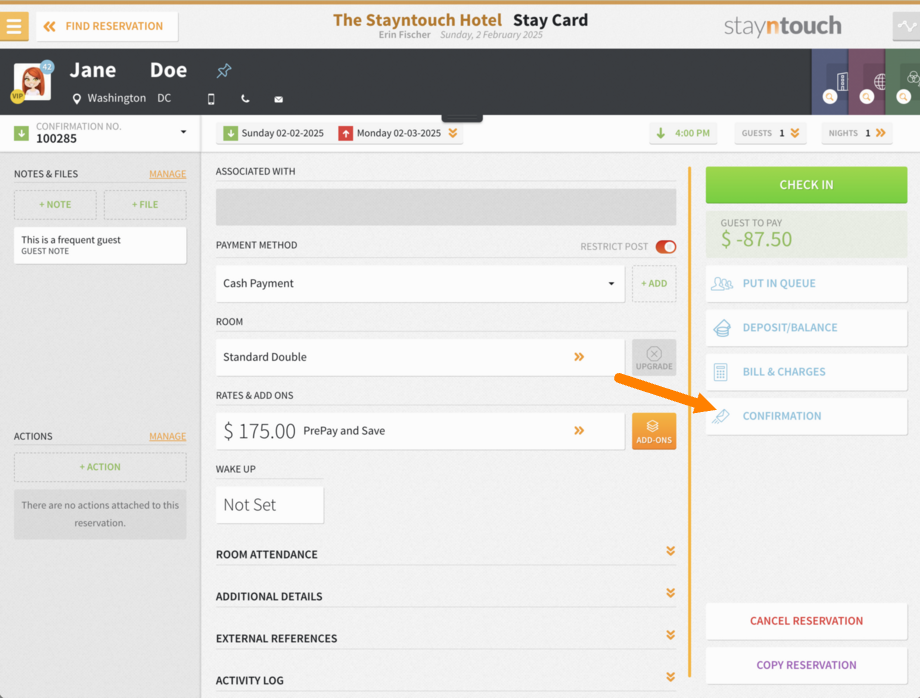Add a payment method
This screenshot has width=920, height=698.
tap(654, 283)
